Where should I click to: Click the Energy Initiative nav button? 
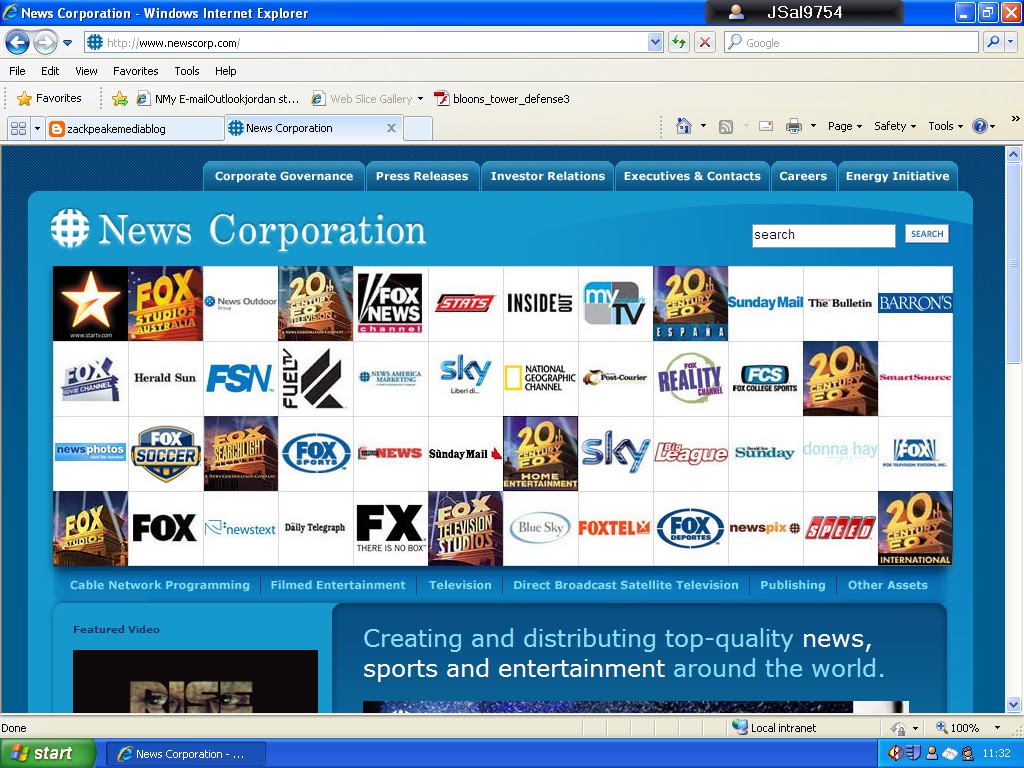pyautogui.click(x=897, y=176)
